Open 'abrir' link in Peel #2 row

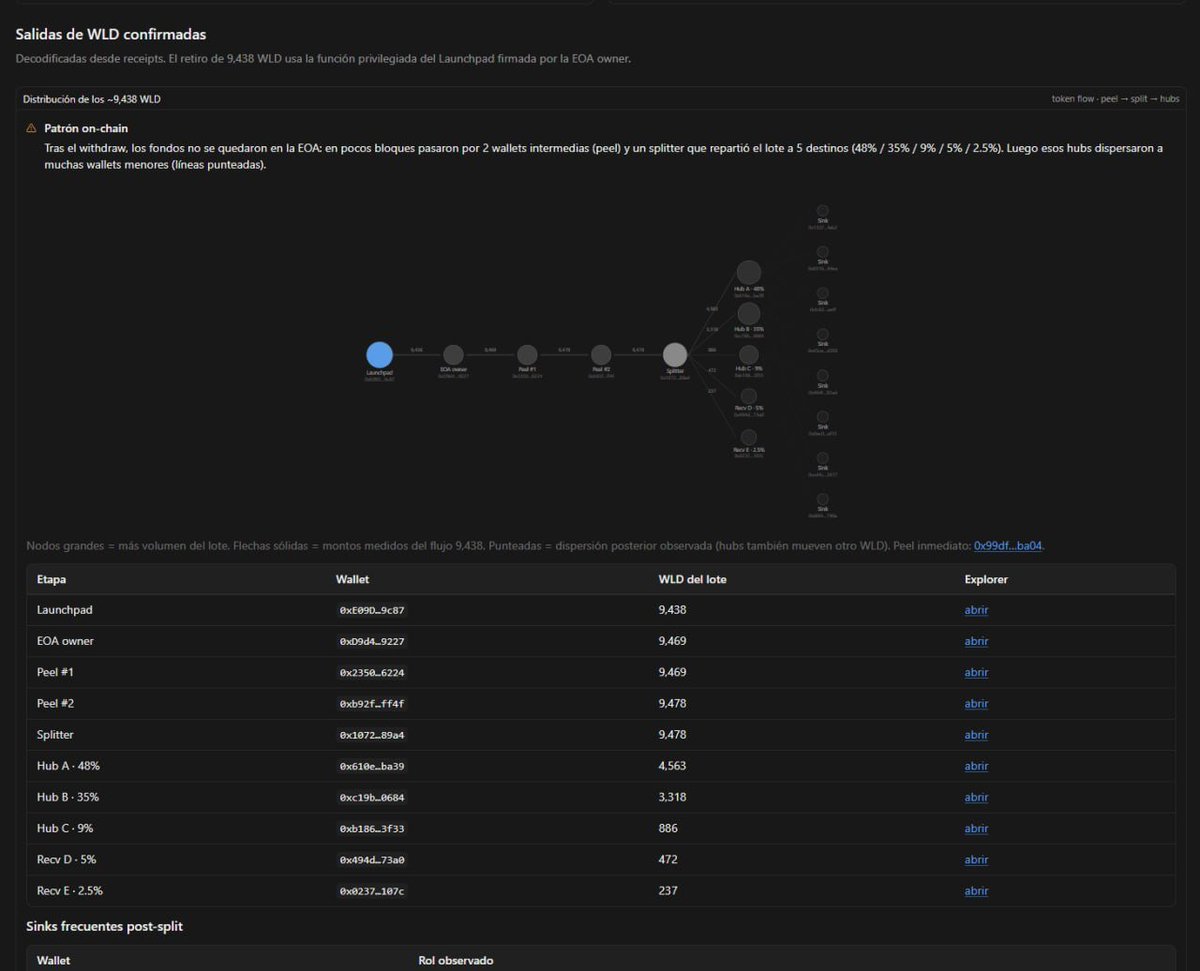[976, 704]
